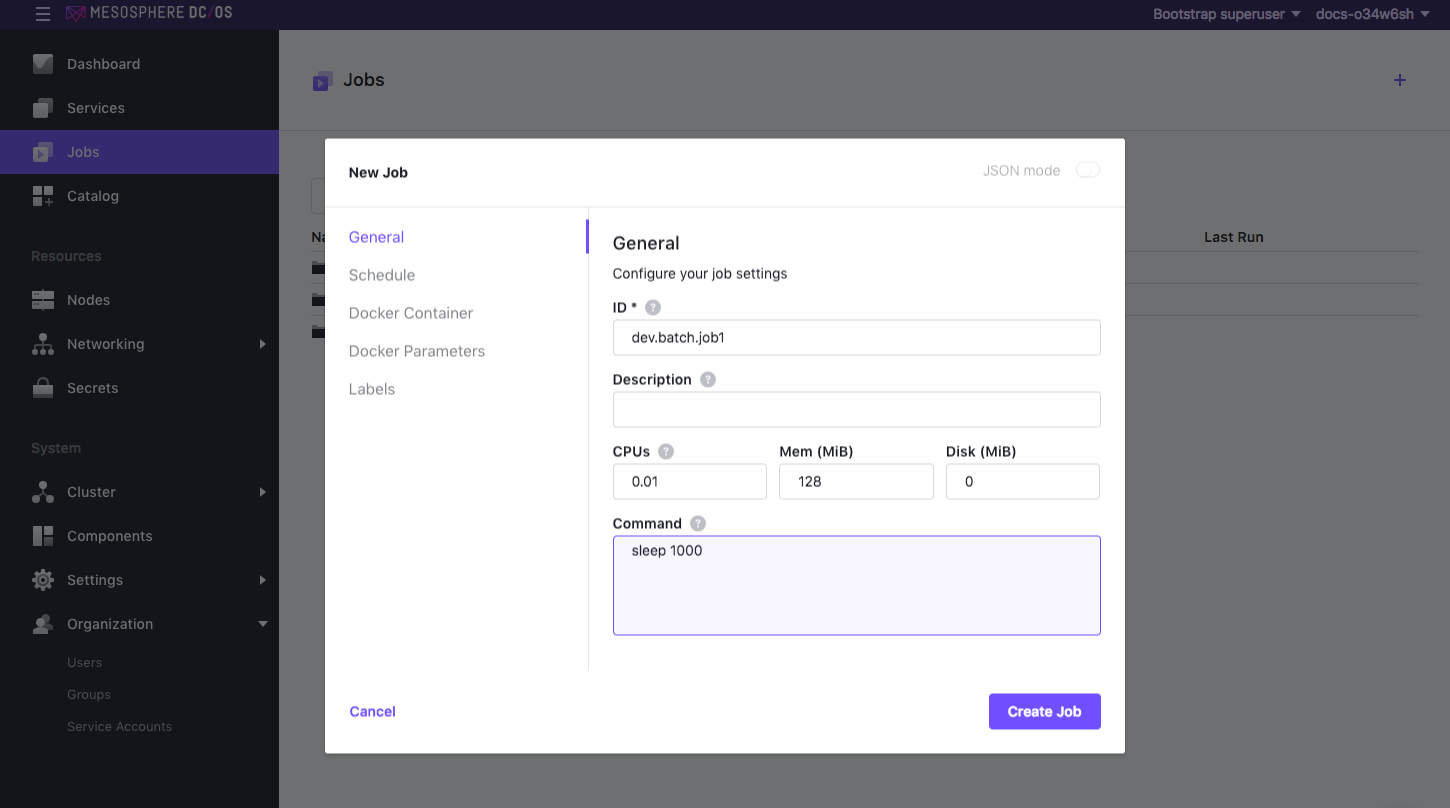The image size is (1450, 808).
Task: Open the hamburger sidebar menu icon
Action: (x=42, y=14)
